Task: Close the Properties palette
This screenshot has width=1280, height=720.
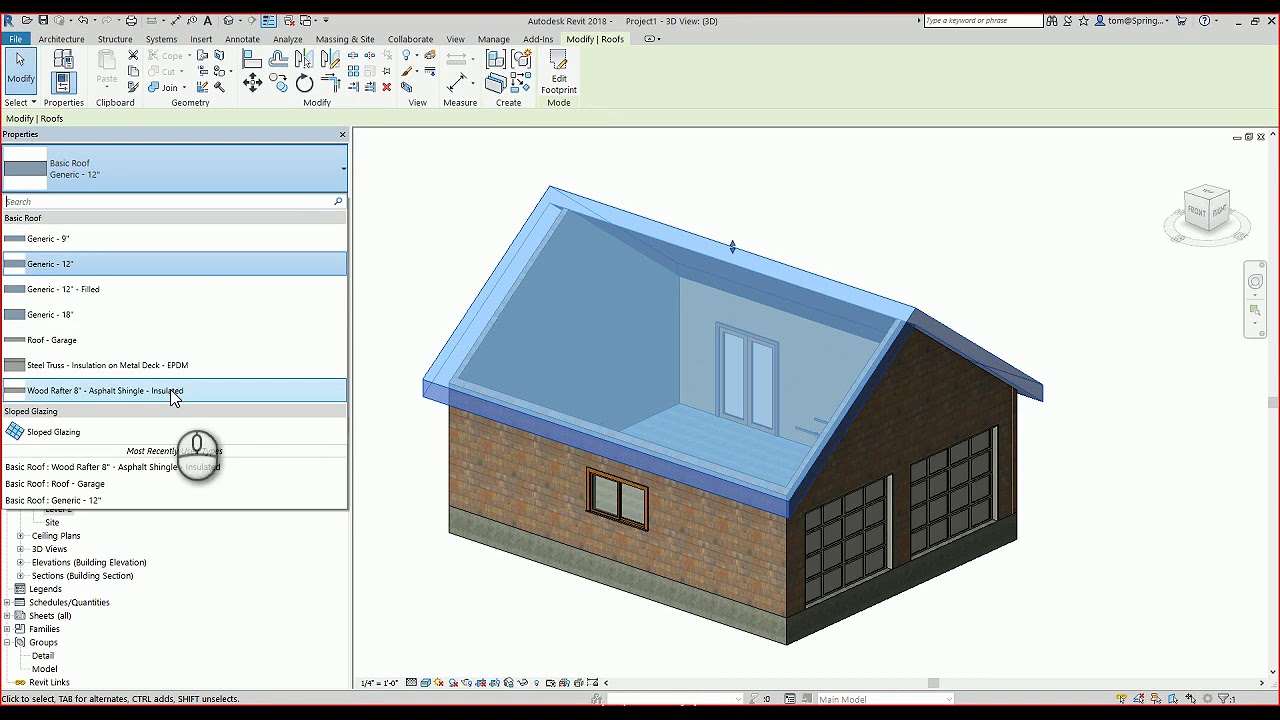Action: tap(342, 134)
